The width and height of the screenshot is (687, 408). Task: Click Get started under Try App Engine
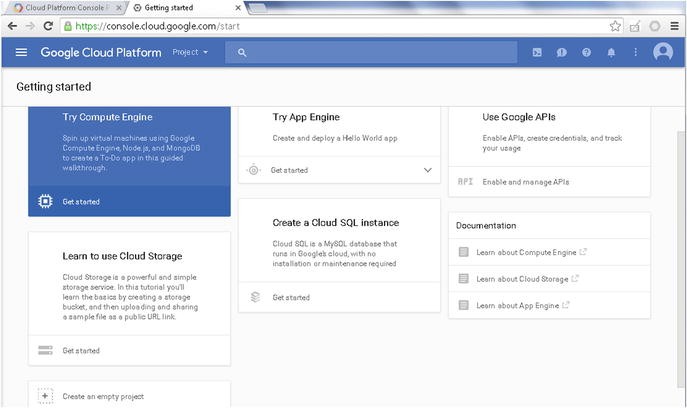289,170
